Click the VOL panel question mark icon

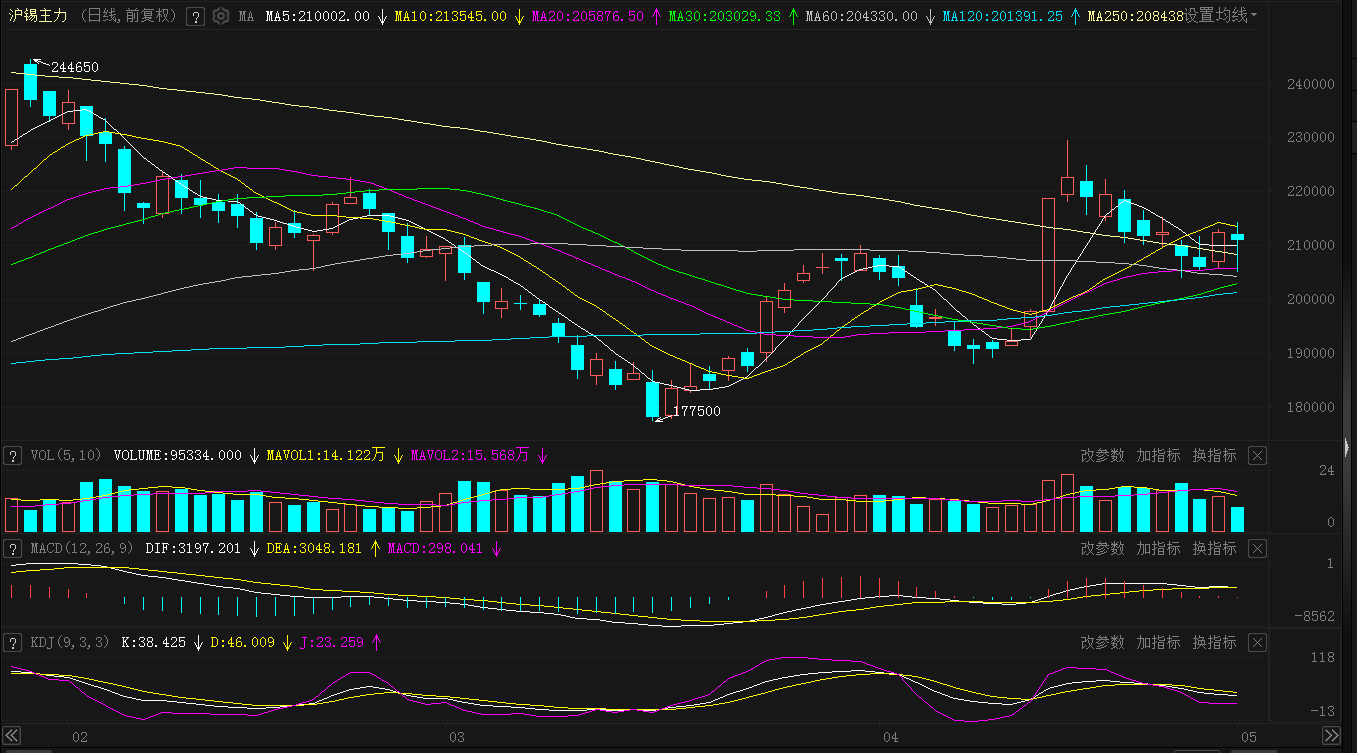[13, 456]
